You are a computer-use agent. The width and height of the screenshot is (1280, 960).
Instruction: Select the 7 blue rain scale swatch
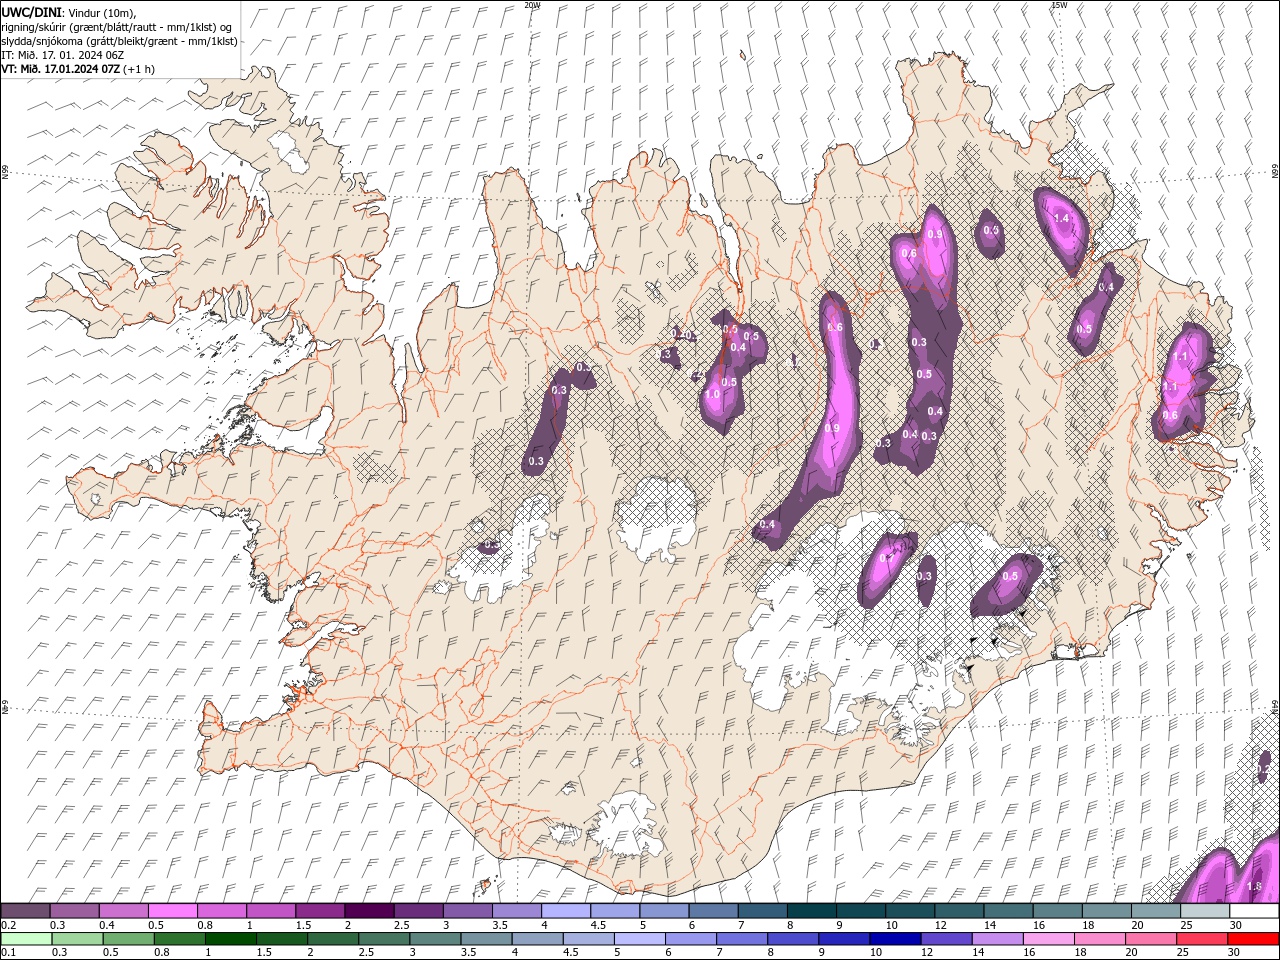(x=742, y=939)
